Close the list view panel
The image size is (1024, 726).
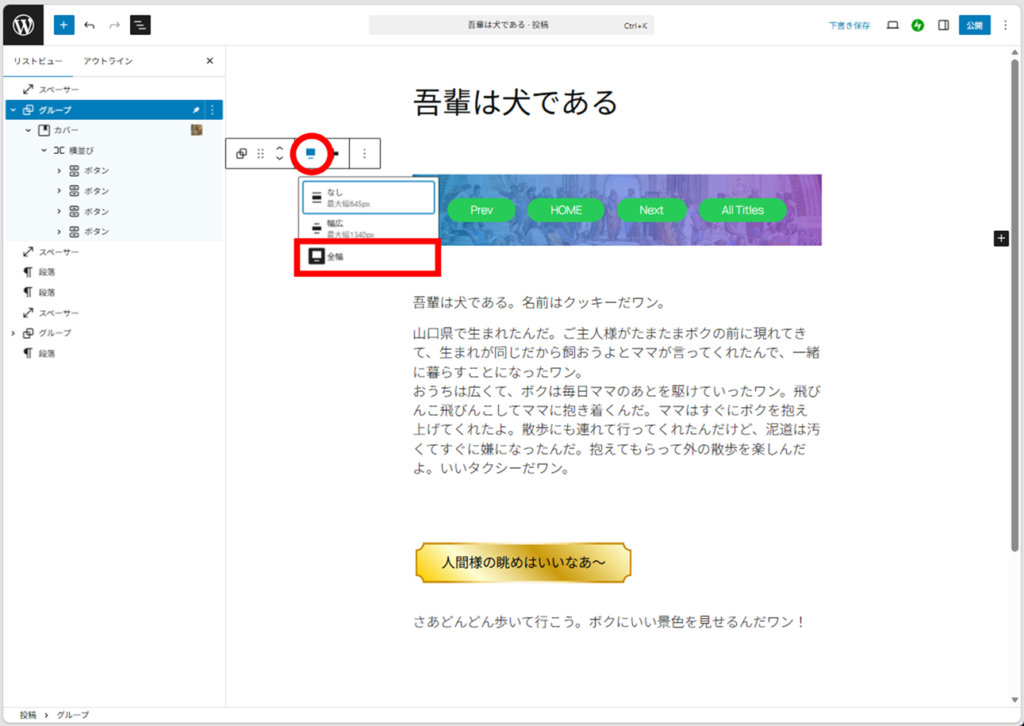[x=209, y=61]
